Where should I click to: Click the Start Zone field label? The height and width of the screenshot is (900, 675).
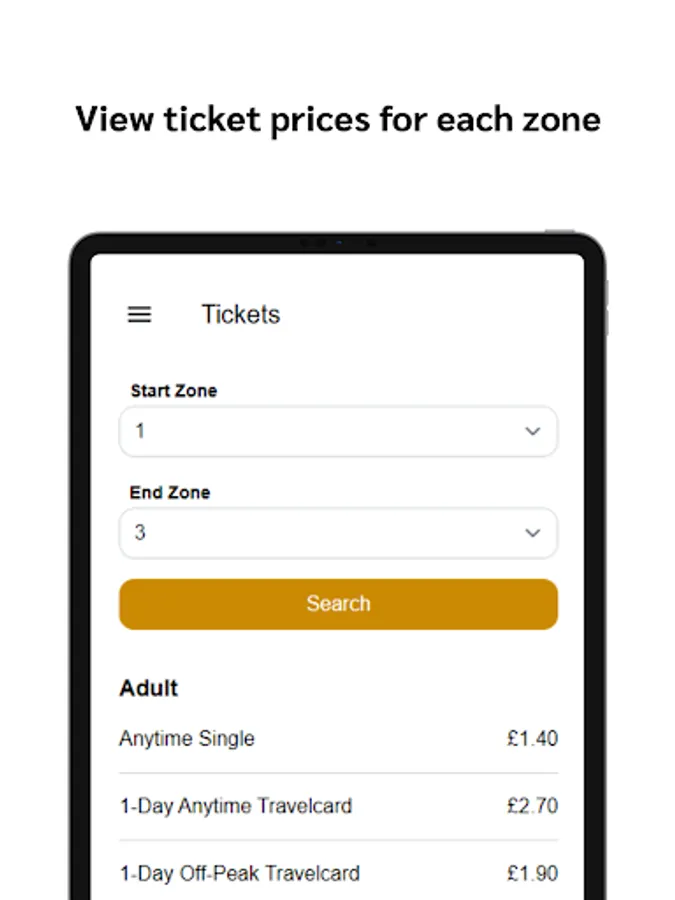(174, 391)
